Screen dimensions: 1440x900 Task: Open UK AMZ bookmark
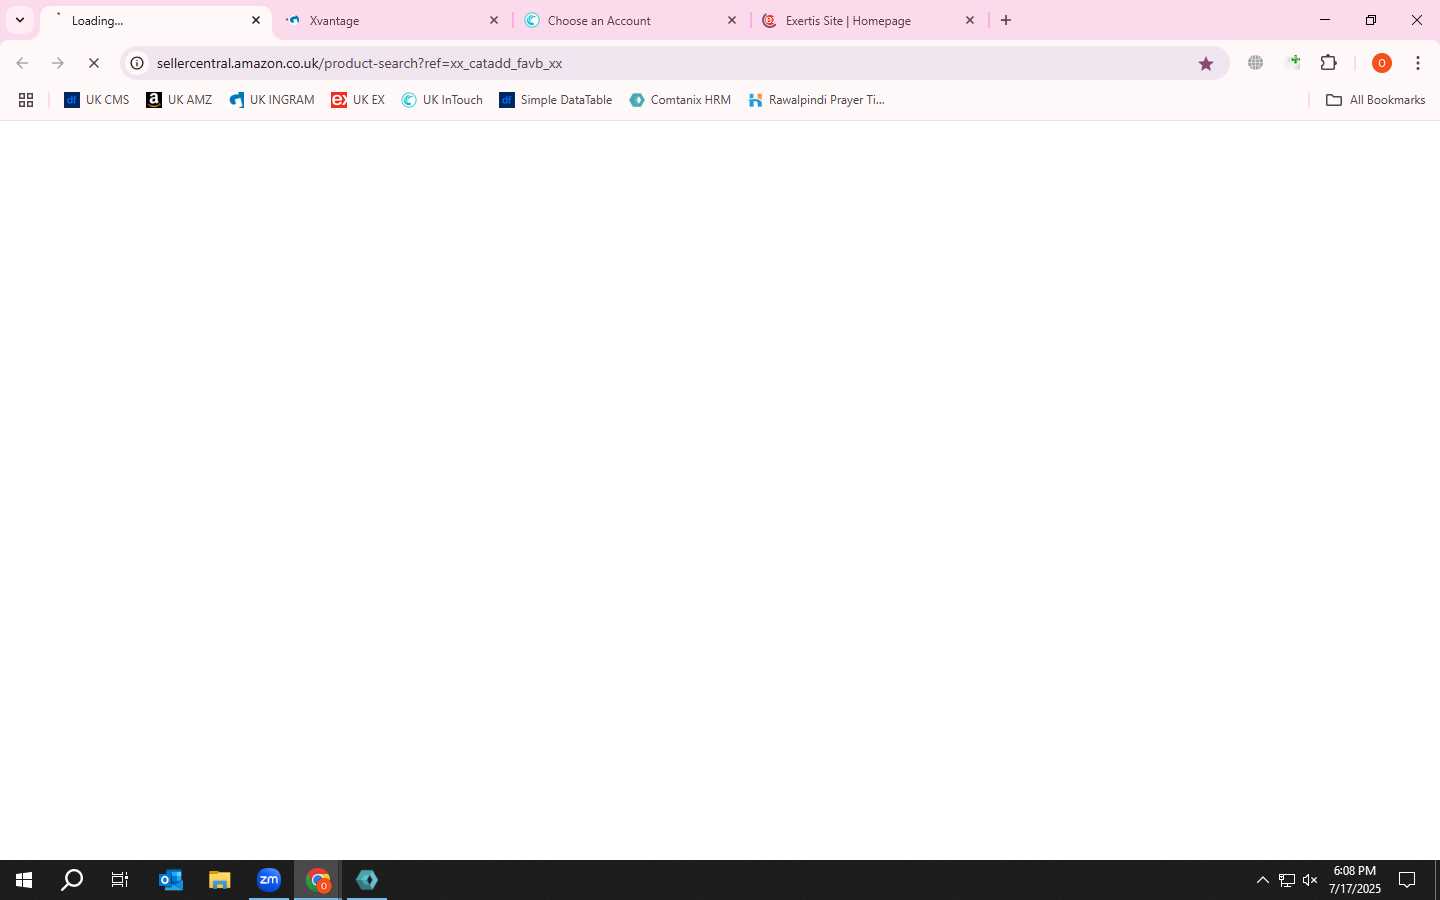click(179, 100)
